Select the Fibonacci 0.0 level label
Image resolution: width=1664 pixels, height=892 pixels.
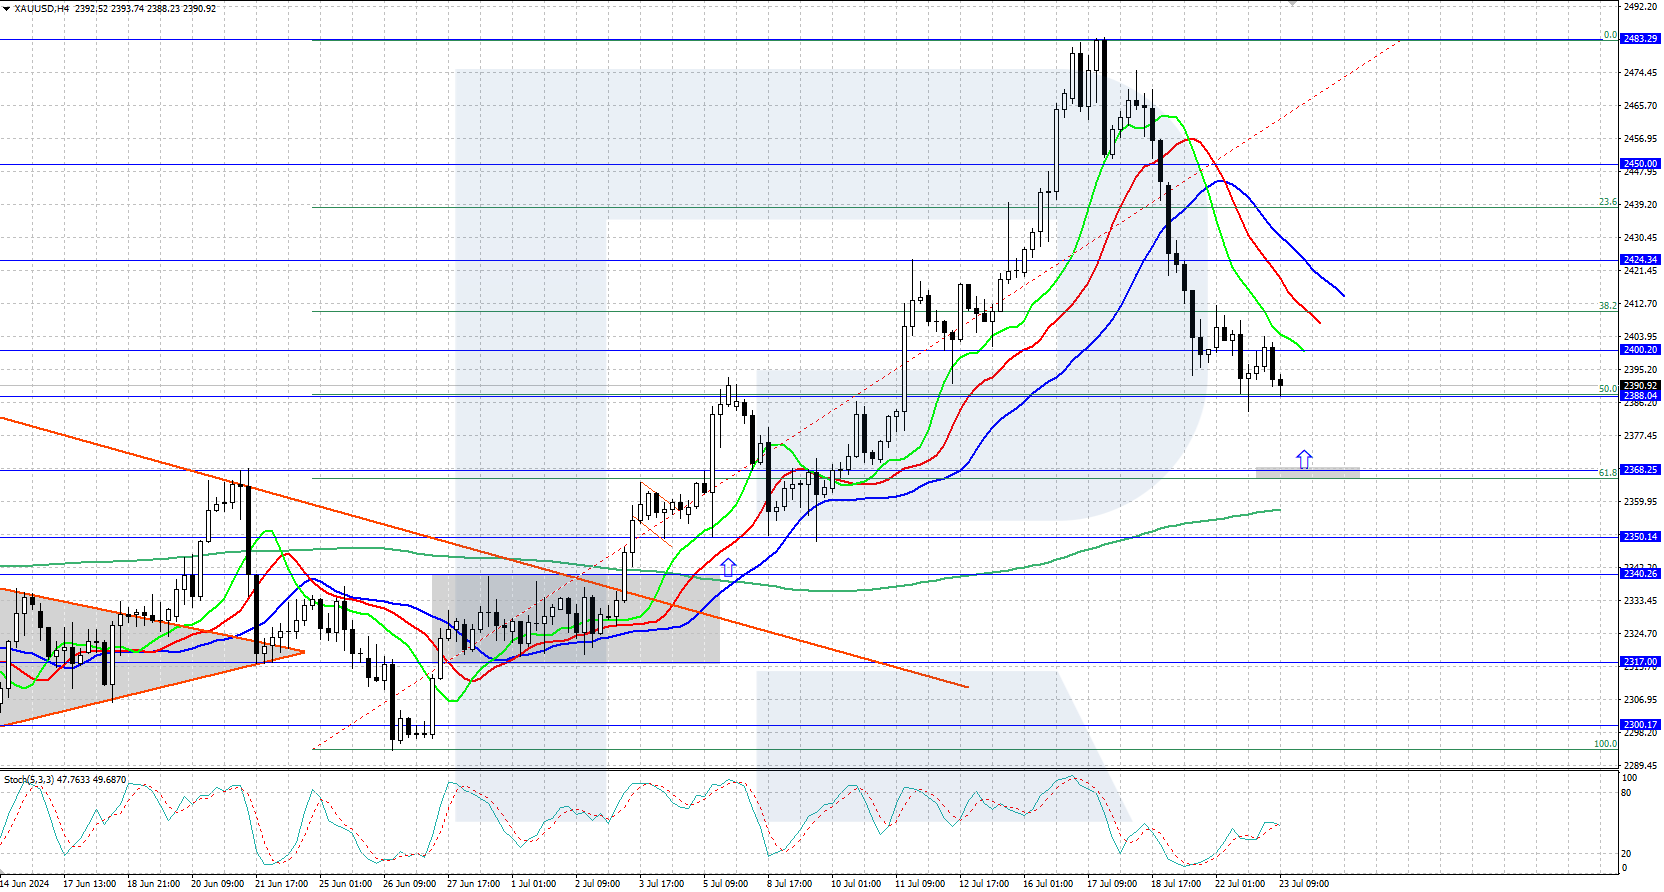pyautogui.click(x=1610, y=35)
